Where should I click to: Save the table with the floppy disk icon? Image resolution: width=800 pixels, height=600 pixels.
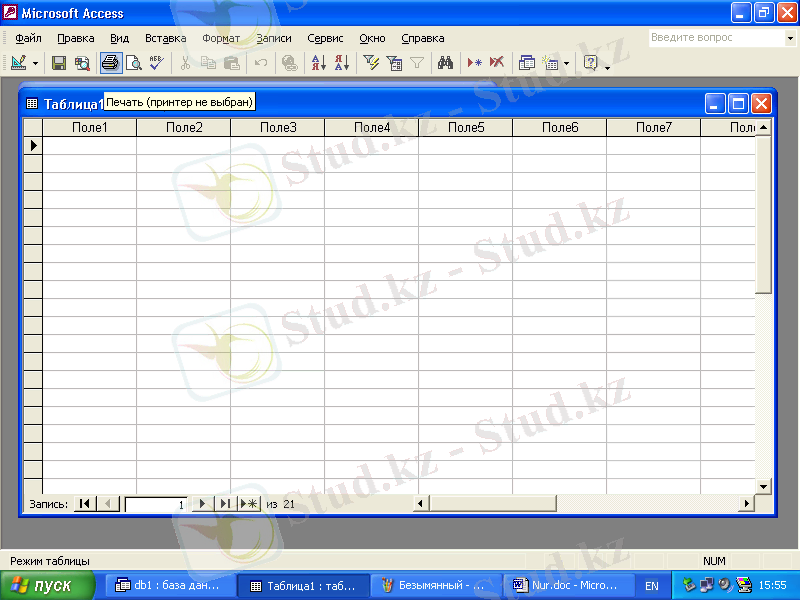[x=59, y=63]
